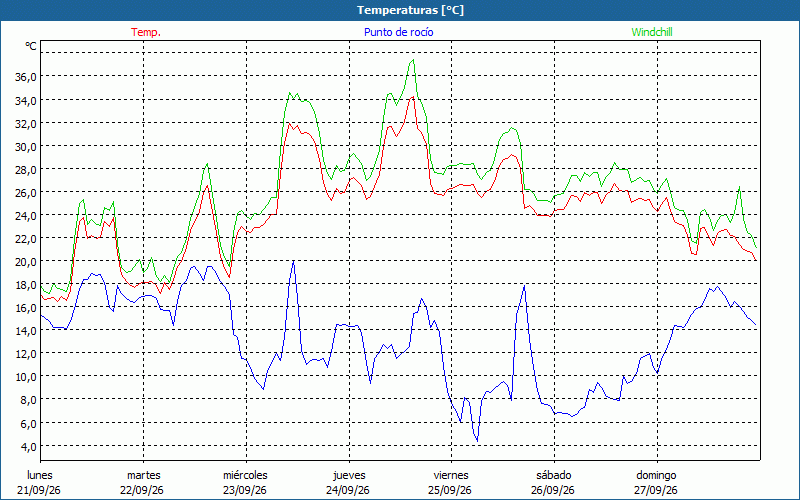This screenshot has height=500, width=800.
Task: Select the red Temp. legend label
Action: (x=146, y=32)
